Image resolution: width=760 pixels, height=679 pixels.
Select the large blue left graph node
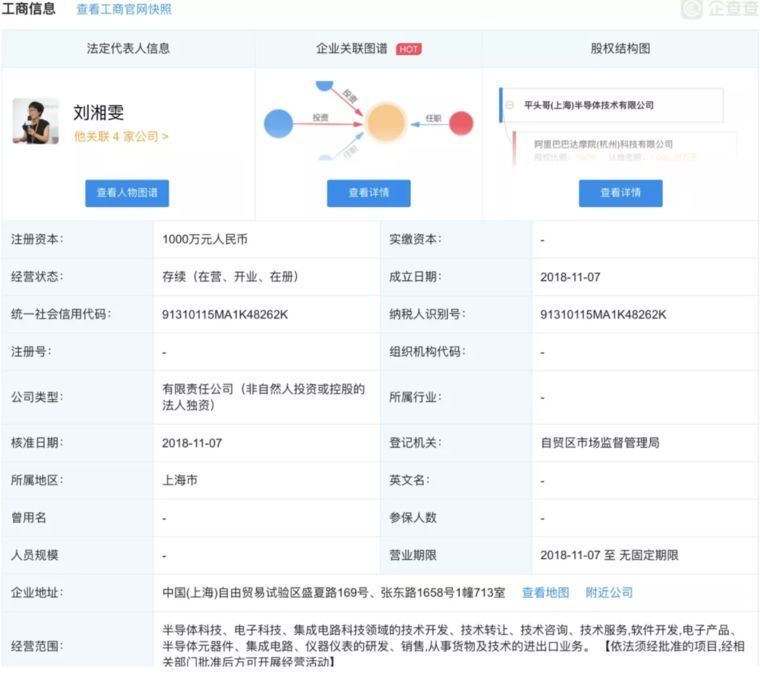[x=278, y=123]
